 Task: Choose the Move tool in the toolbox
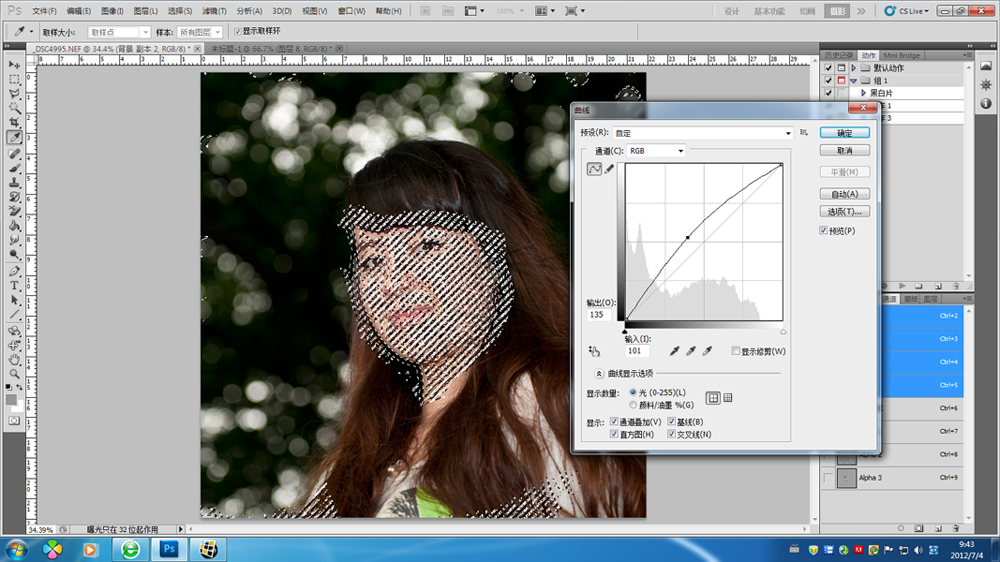tap(15, 63)
